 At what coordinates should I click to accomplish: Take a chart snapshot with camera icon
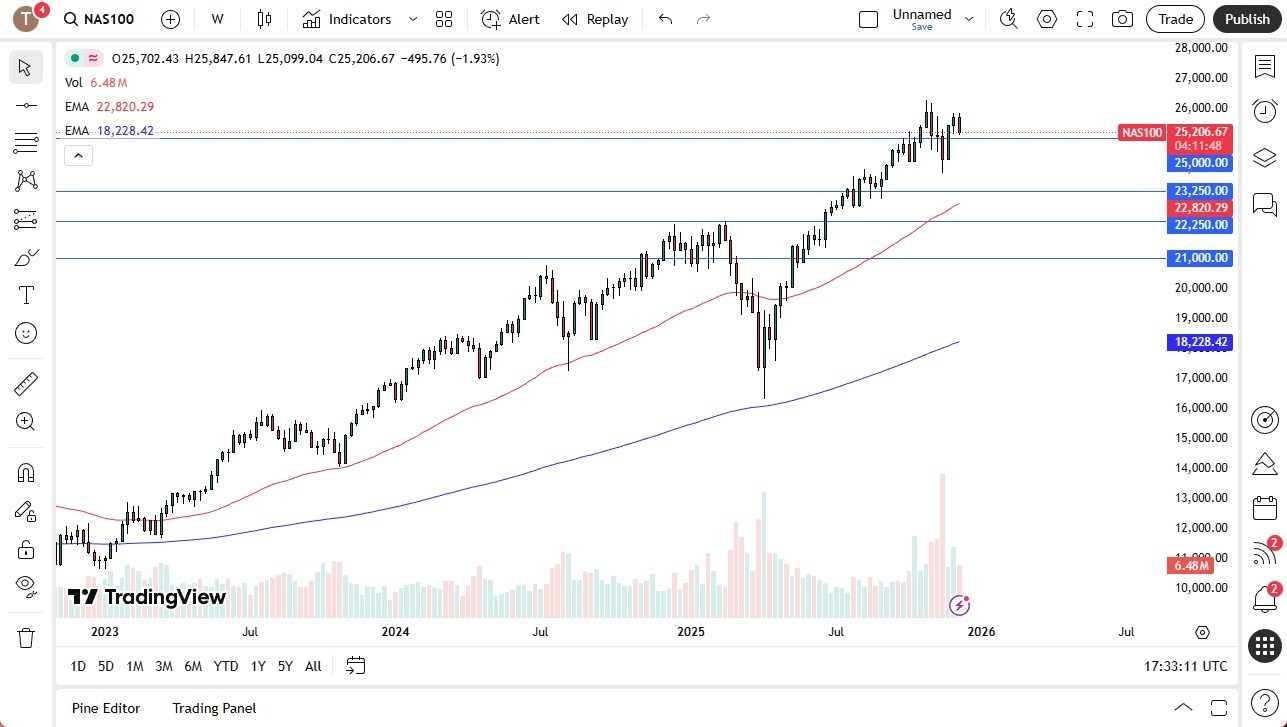pos(1122,19)
